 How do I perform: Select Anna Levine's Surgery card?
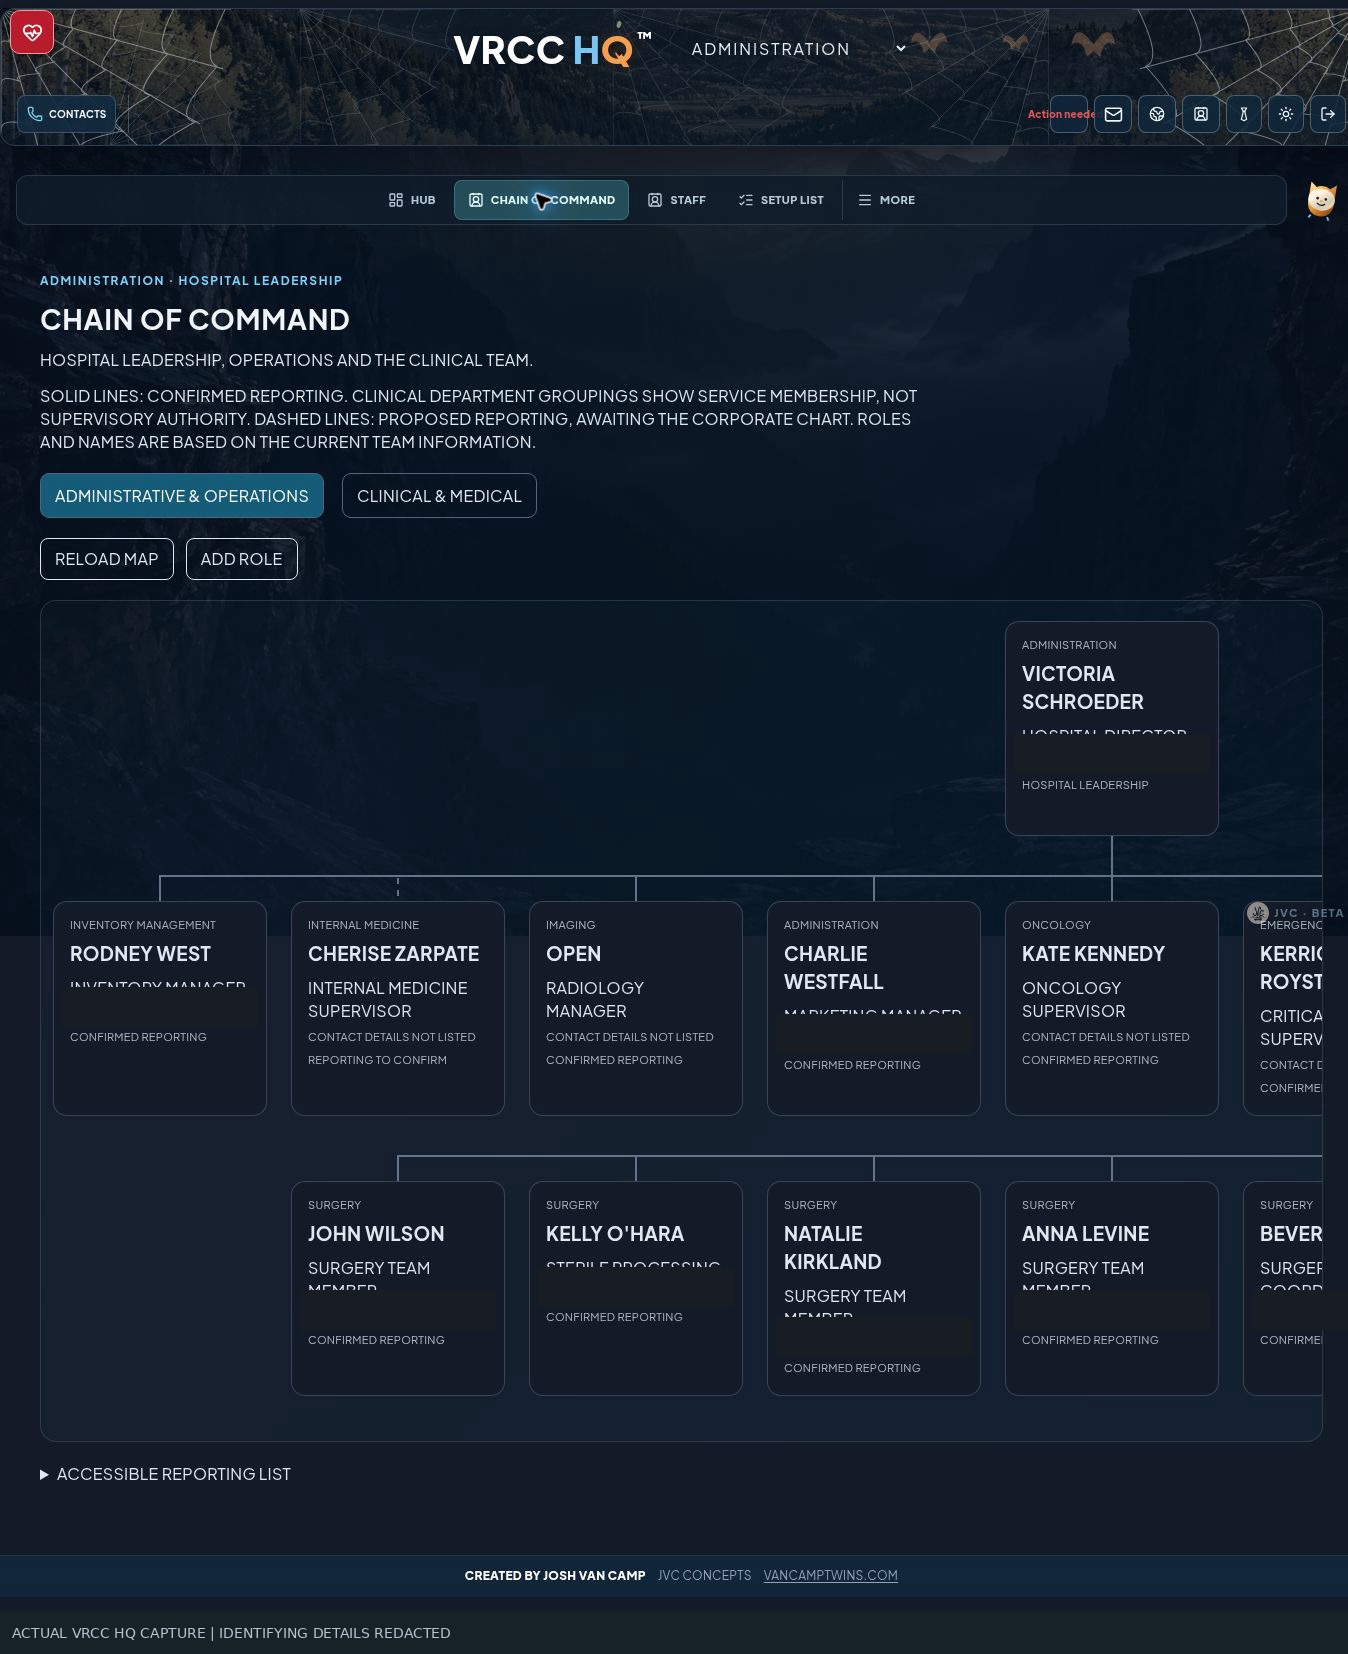tap(1112, 1288)
